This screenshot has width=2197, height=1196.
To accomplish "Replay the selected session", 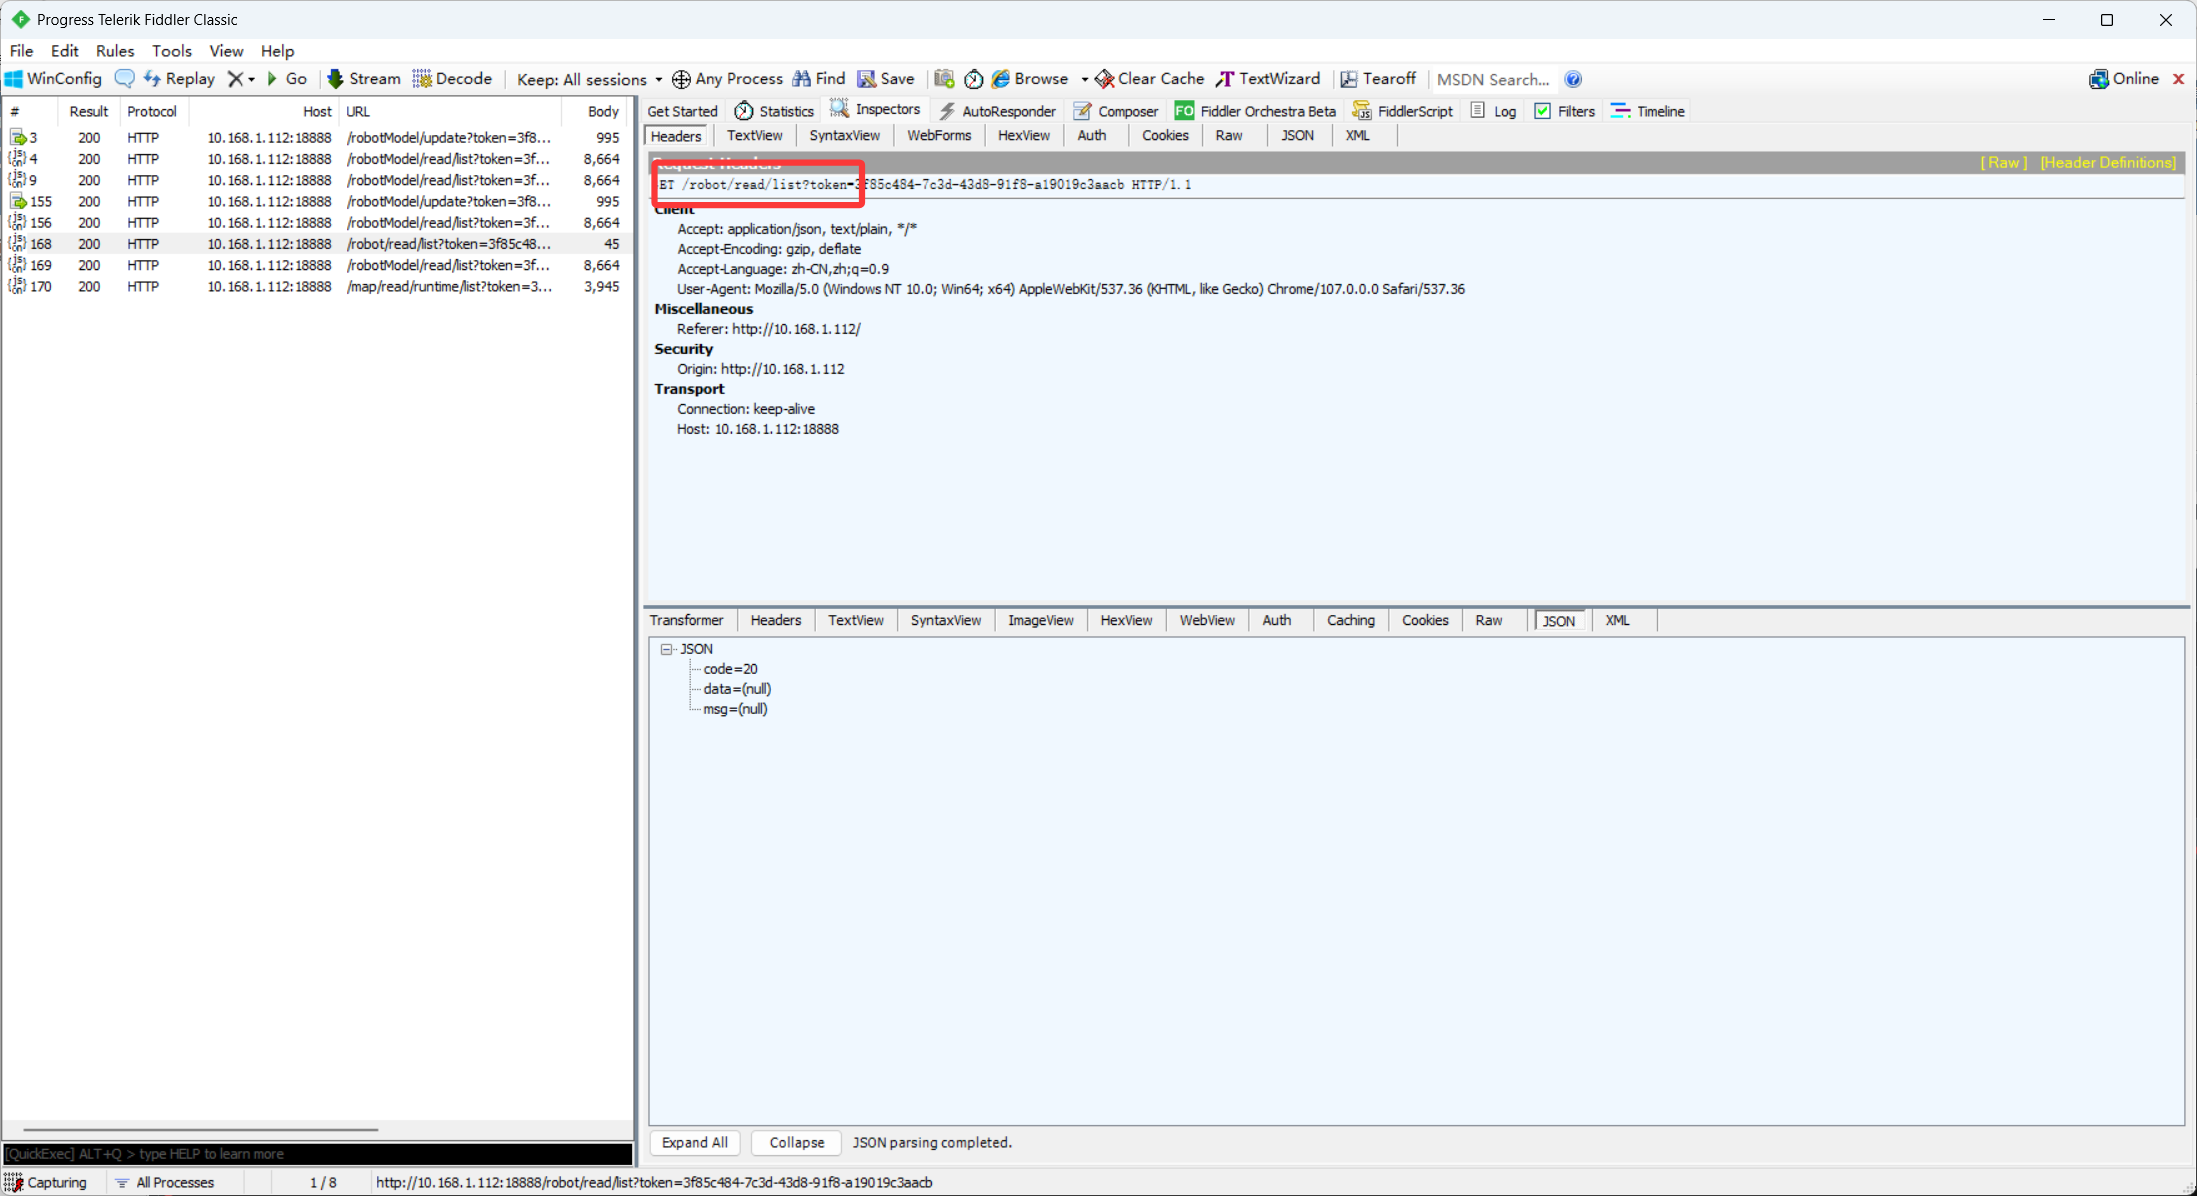I will coord(180,79).
